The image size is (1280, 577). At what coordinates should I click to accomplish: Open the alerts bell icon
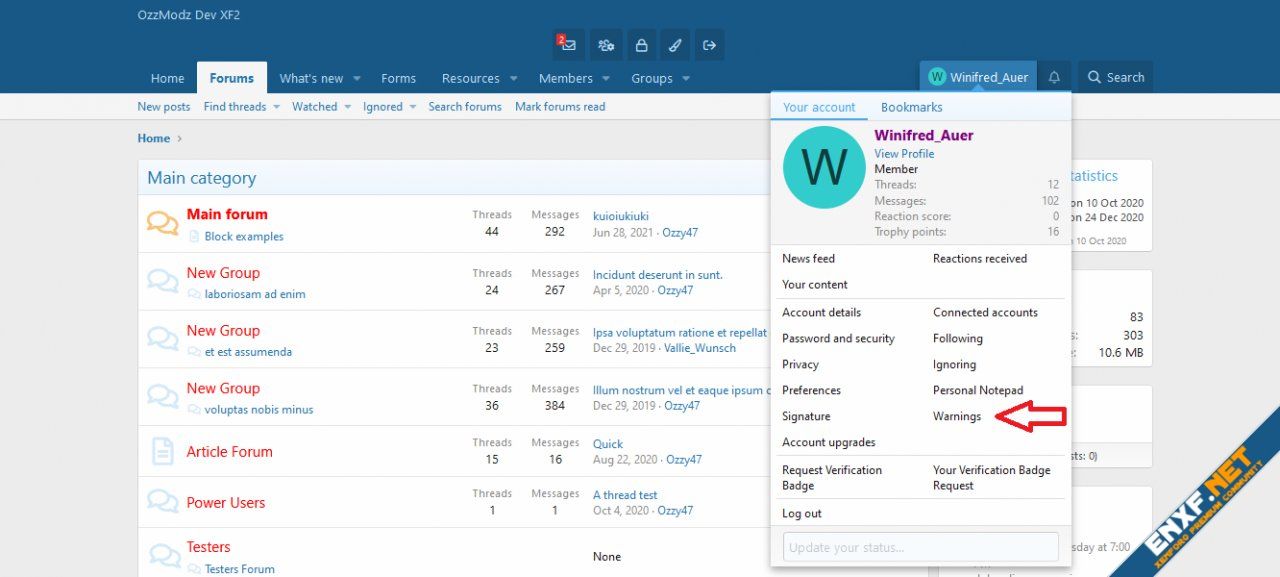1054,77
